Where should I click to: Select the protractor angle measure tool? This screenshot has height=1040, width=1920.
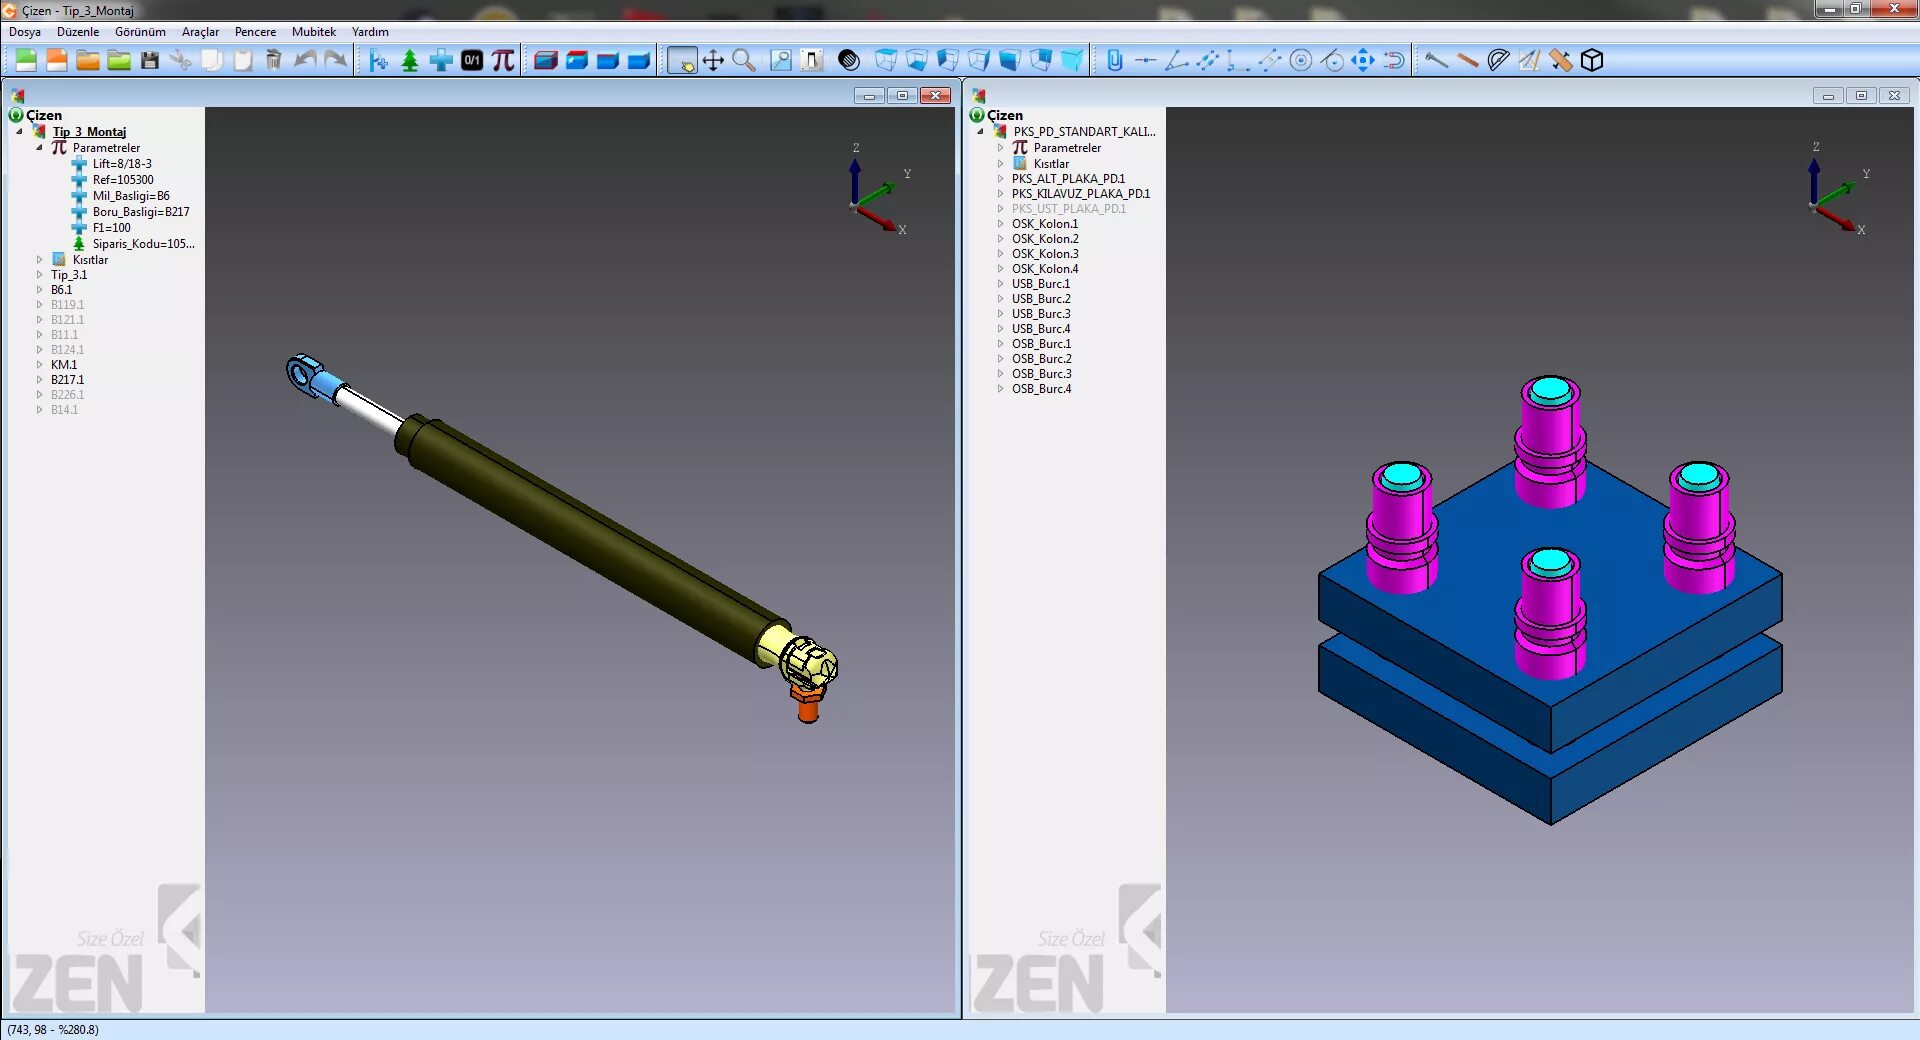tap(1498, 60)
